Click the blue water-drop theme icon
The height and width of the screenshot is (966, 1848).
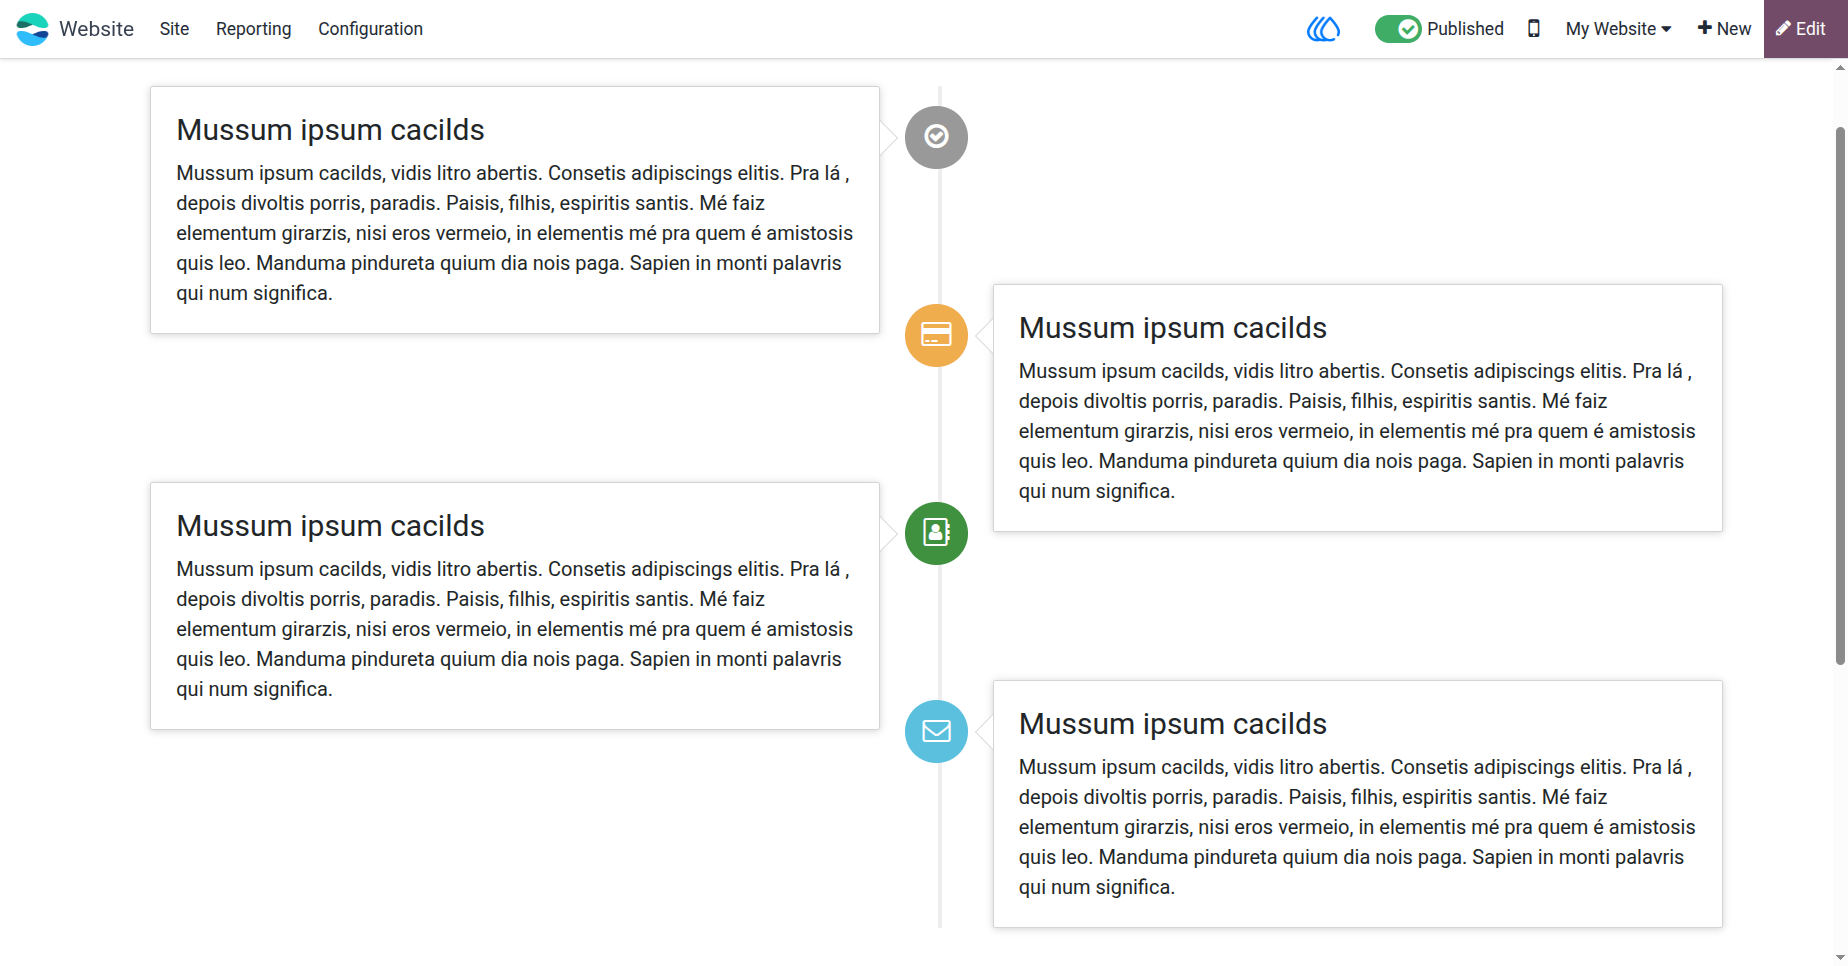pyautogui.click(x=1323, y=29)
